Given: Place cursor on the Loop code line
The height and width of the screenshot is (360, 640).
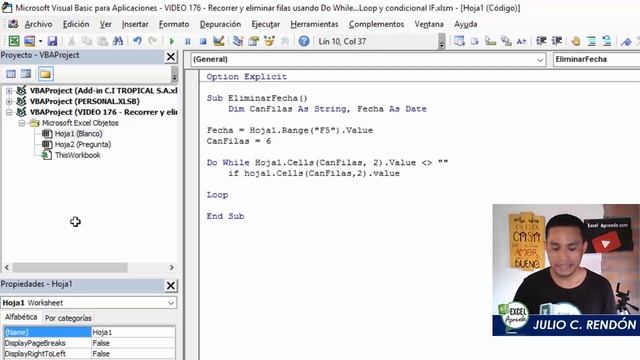Looking at the screenshot, I should coord(218,195).
